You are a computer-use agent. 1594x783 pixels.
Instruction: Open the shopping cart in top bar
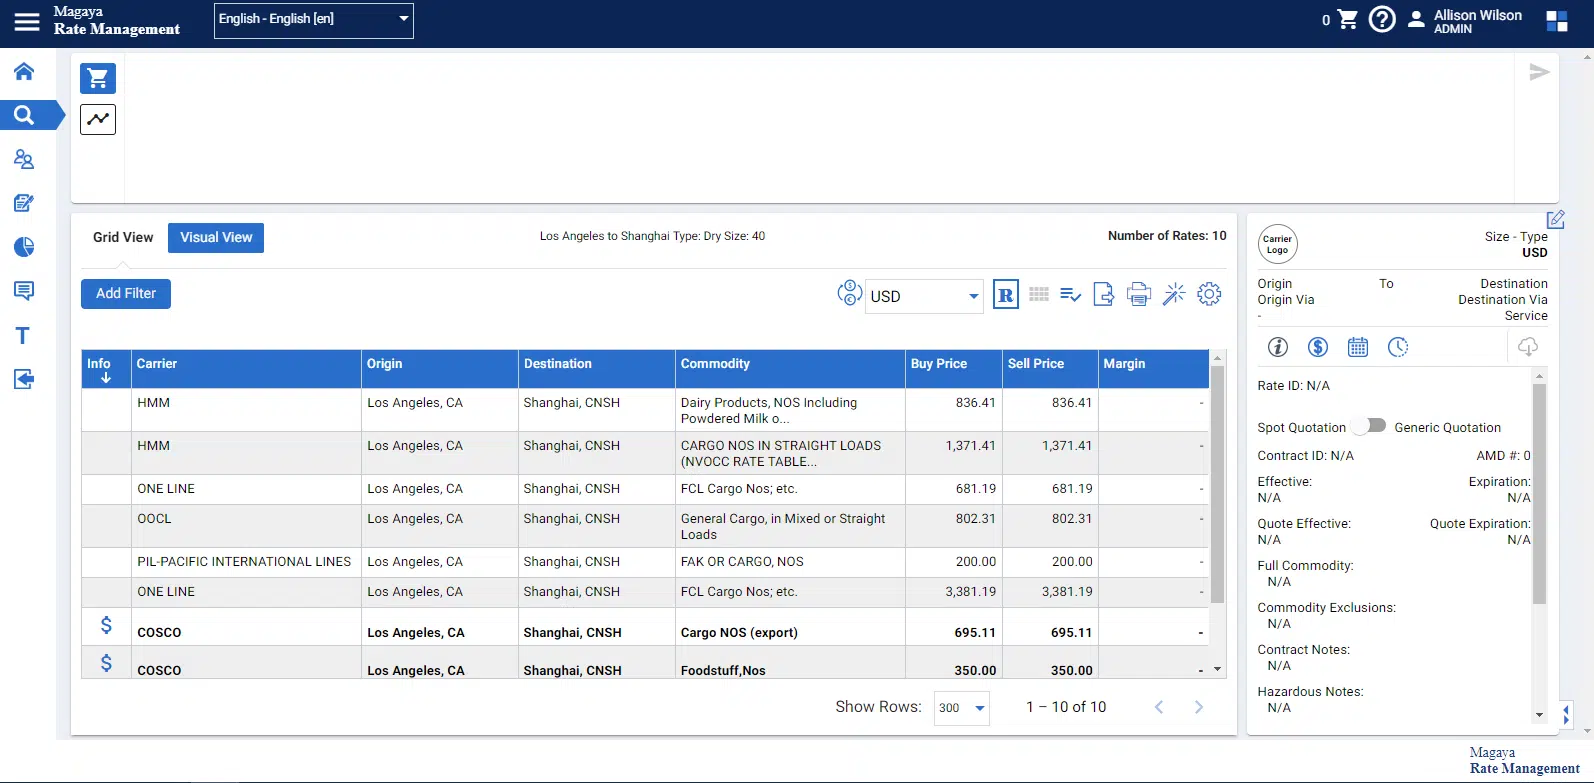point(1347,20)
